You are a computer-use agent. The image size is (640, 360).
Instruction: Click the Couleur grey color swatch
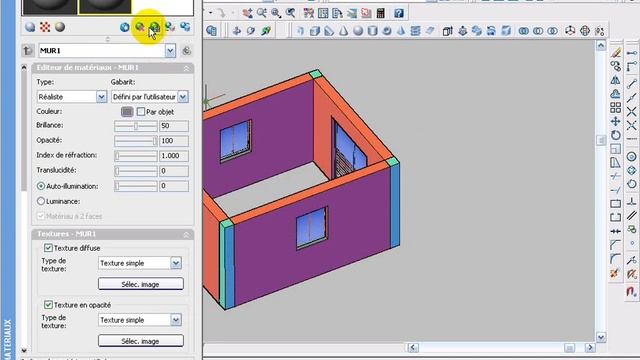[127, 111]
